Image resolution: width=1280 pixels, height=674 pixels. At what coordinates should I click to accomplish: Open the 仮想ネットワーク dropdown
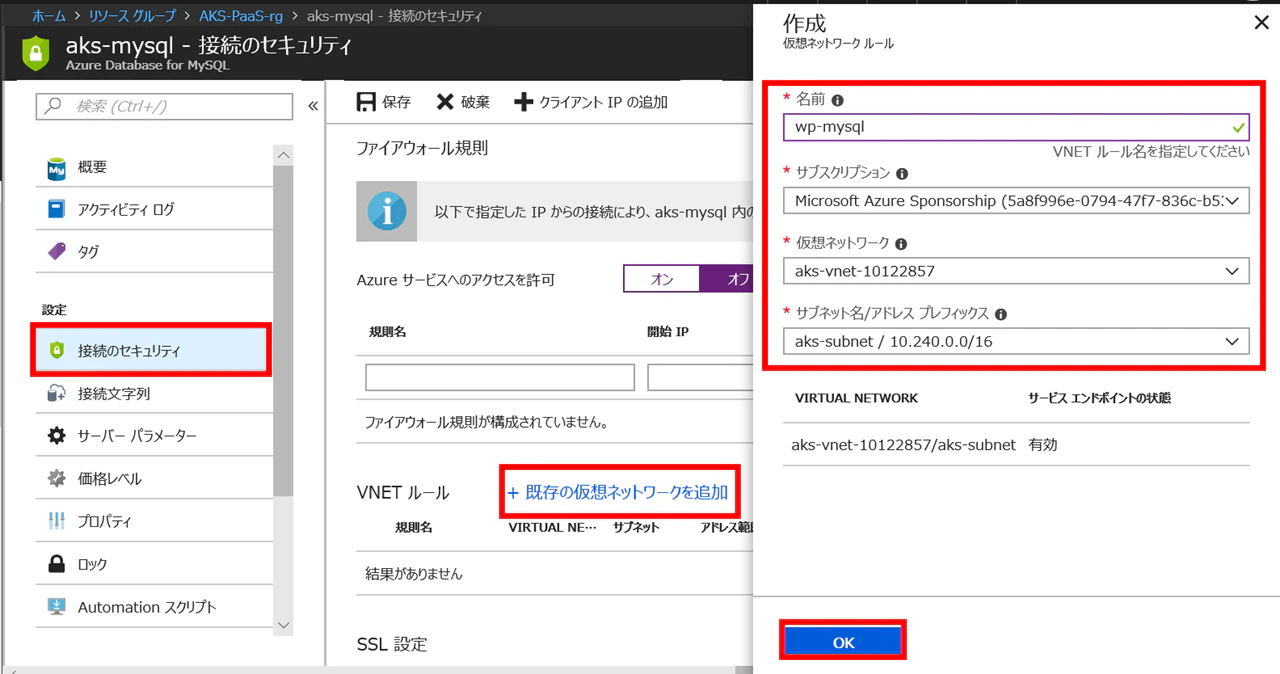[1016, 271]
